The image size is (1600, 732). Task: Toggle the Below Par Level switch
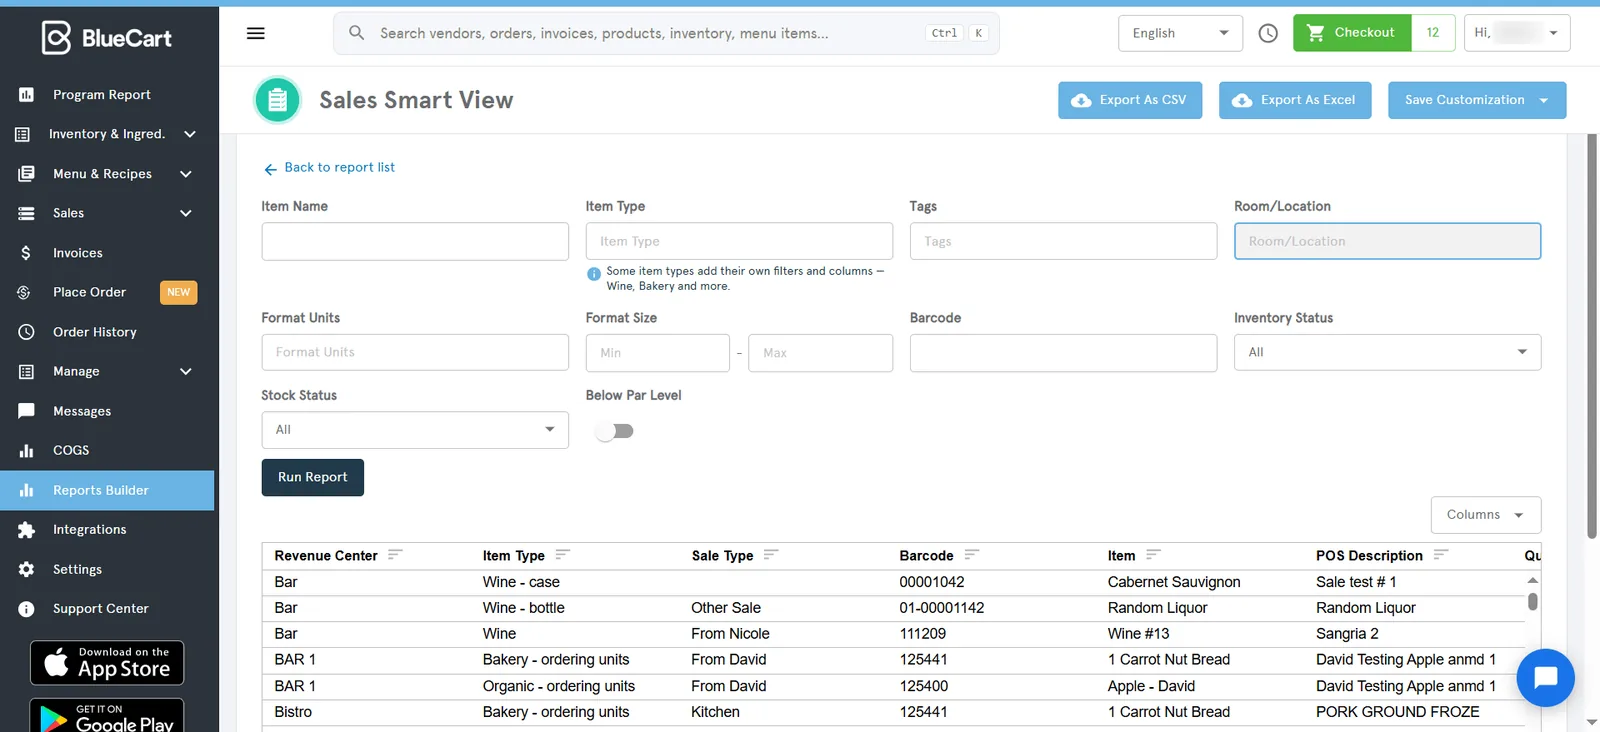pyautogui.click(x=614, y=431)
